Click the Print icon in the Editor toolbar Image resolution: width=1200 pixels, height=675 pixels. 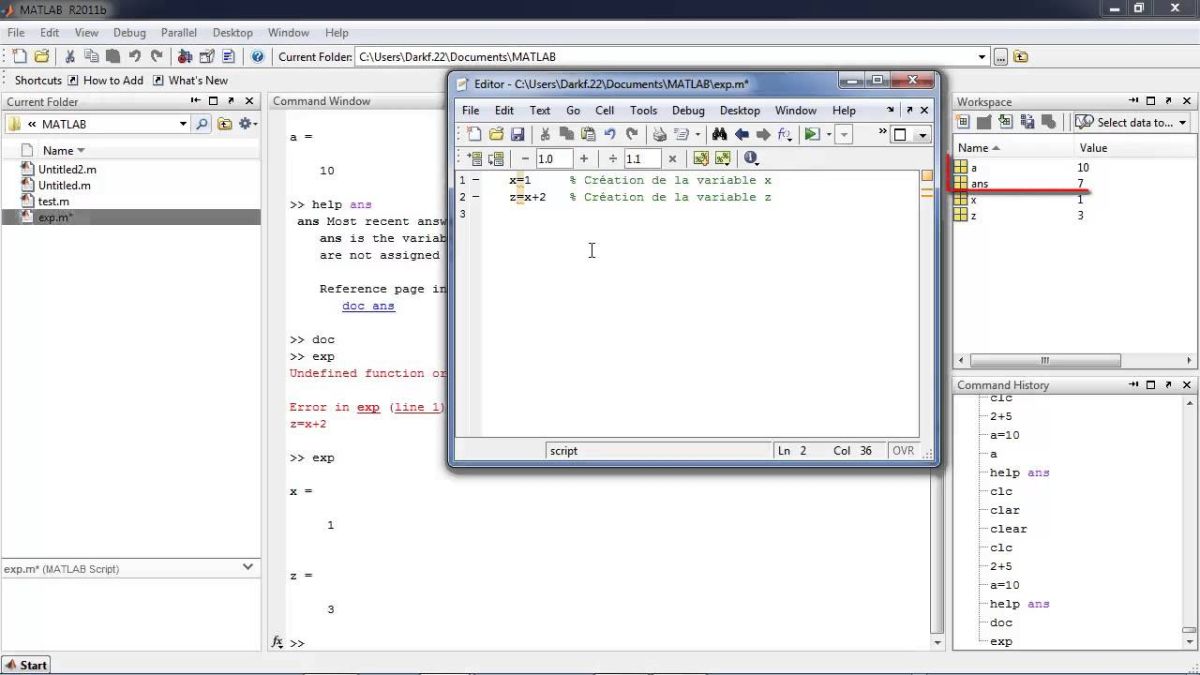coord(659,134)
